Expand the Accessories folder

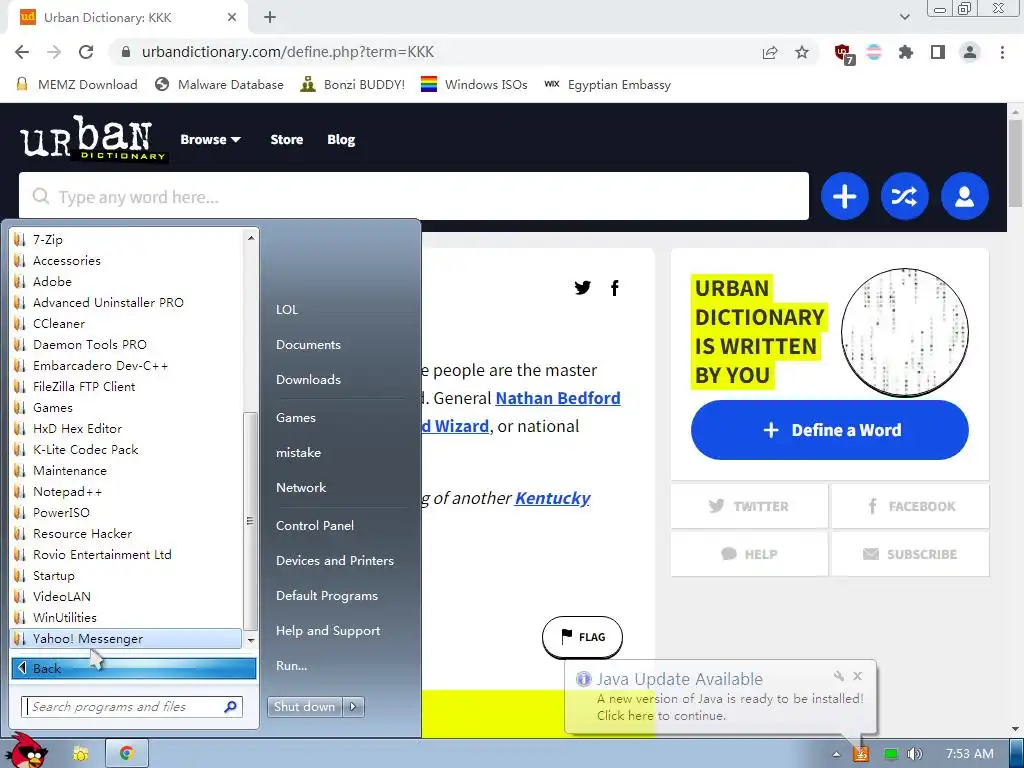click(127, 261)
